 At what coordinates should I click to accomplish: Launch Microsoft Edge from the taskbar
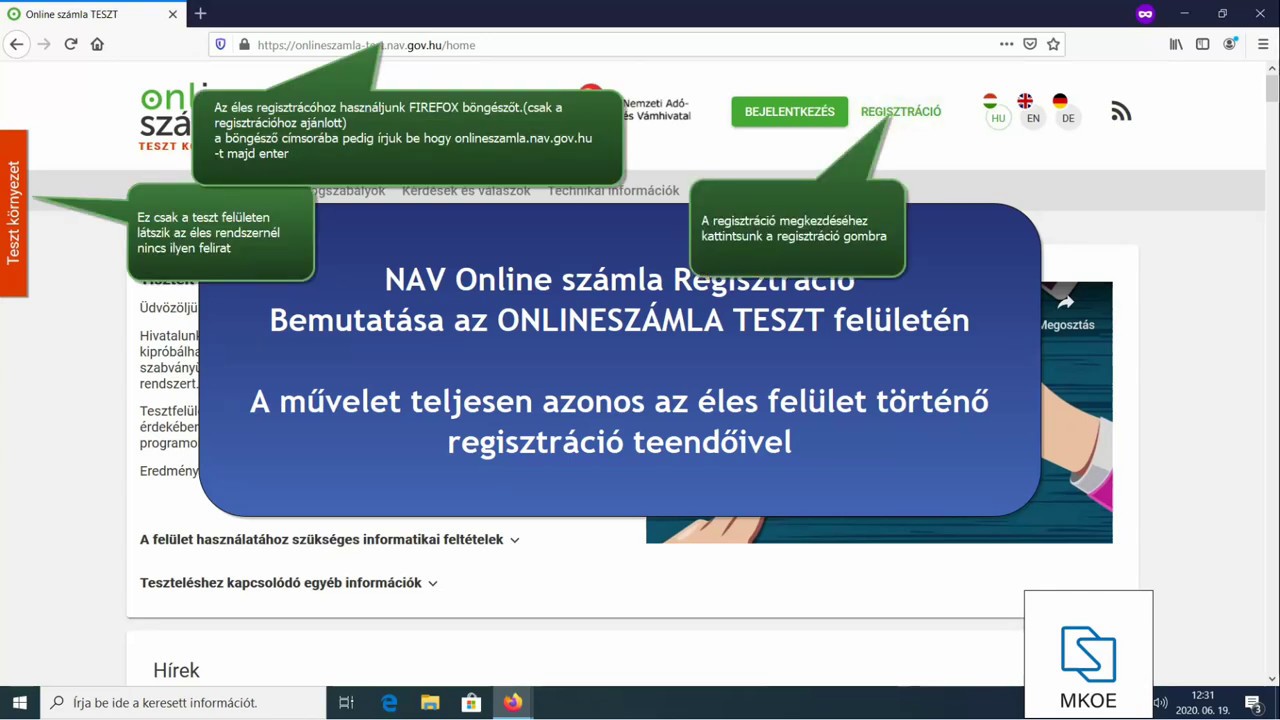tap(389, 703)
